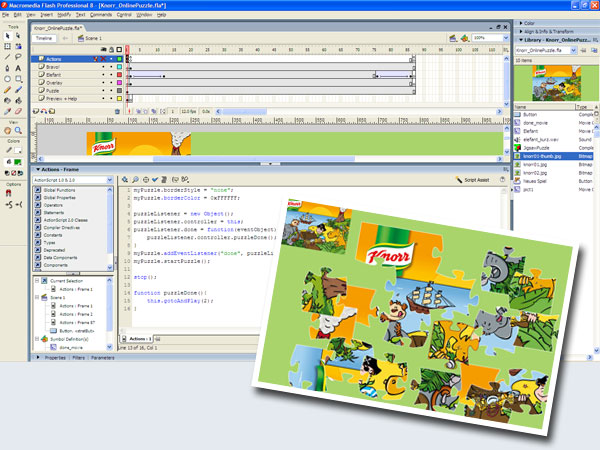Select the Rectangle tool
Screen dimensions: 600x450
coord(18,79)
